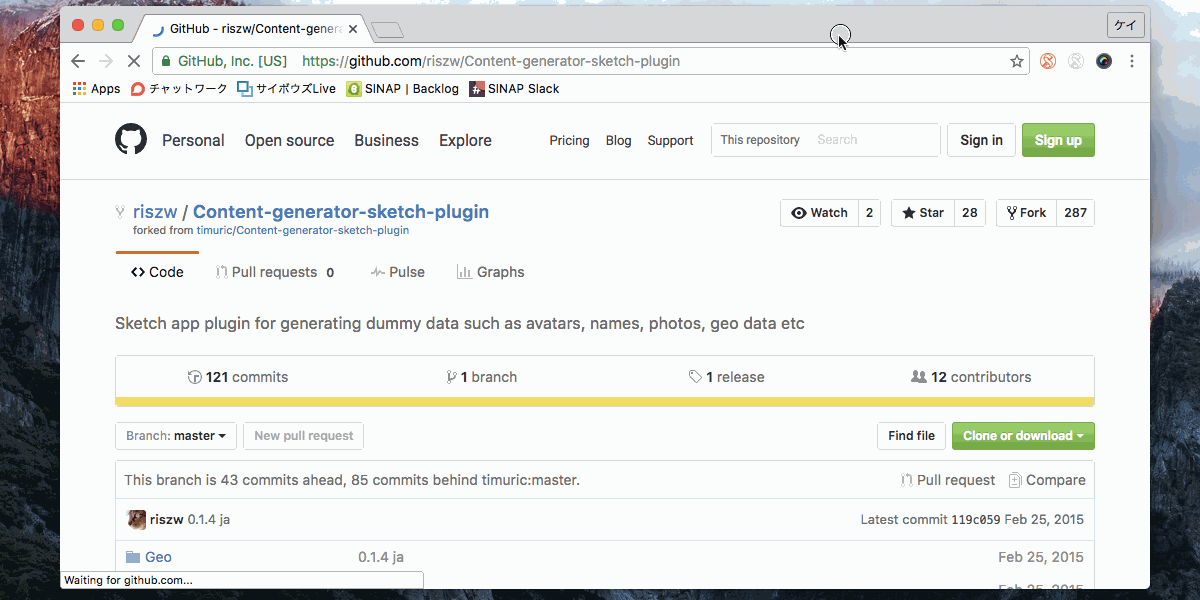This screenshot has height=600, width=1200.
Task: Bookmark page with star icon
Action: [x=1017, y=61]
